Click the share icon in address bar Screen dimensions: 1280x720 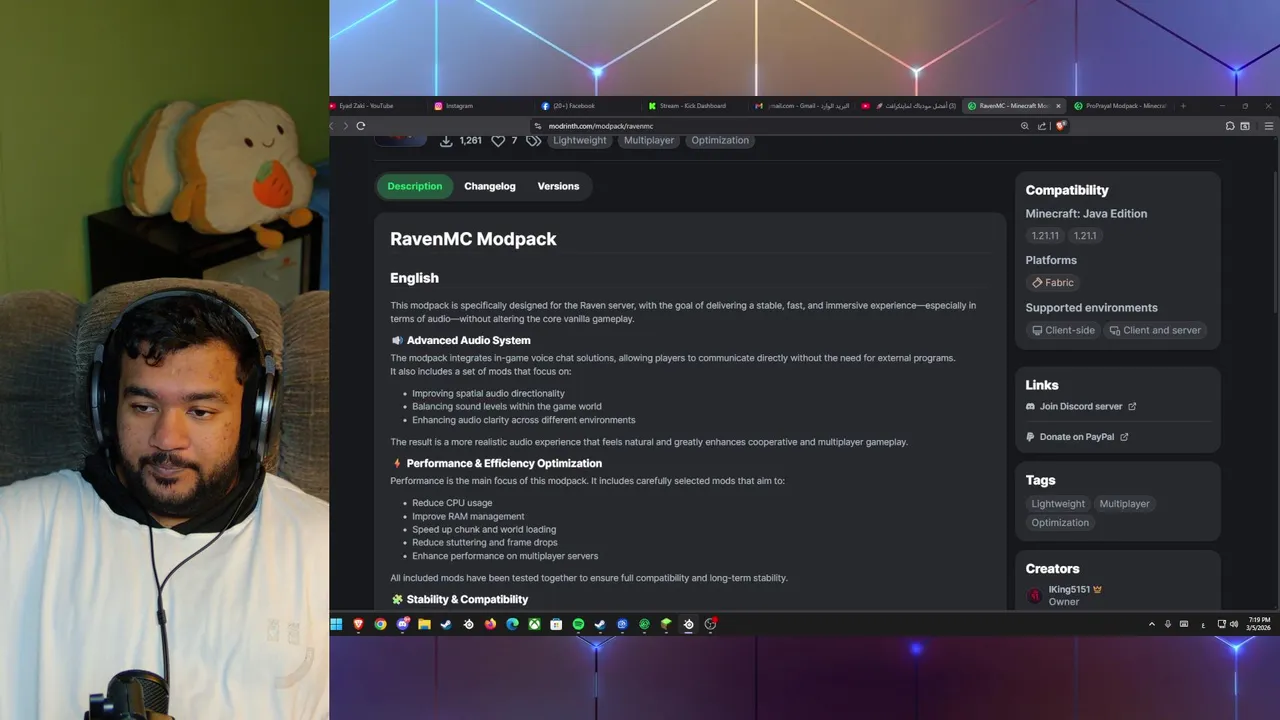pyautogui.click(x=1042, y=126)
